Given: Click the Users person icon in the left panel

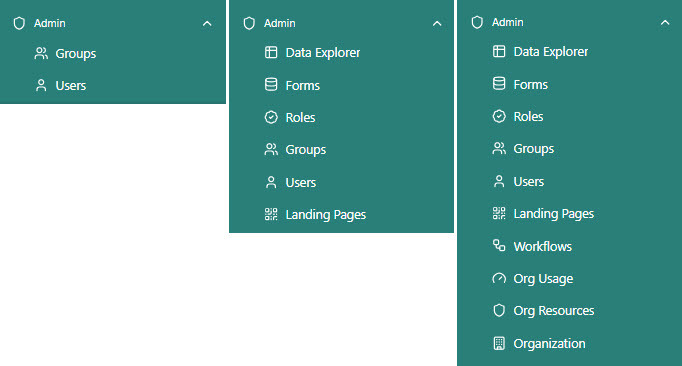Looking at the screenshot, I should tap(41, 85).
